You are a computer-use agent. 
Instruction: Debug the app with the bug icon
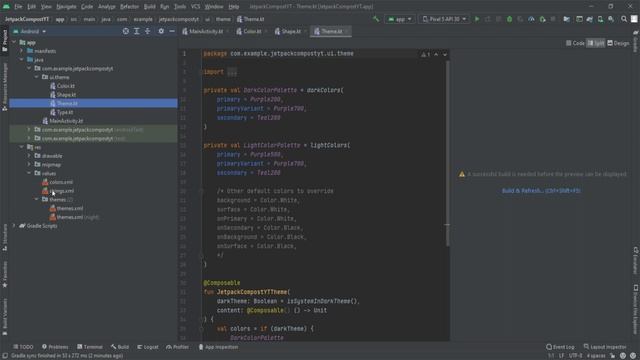(509, 19)
